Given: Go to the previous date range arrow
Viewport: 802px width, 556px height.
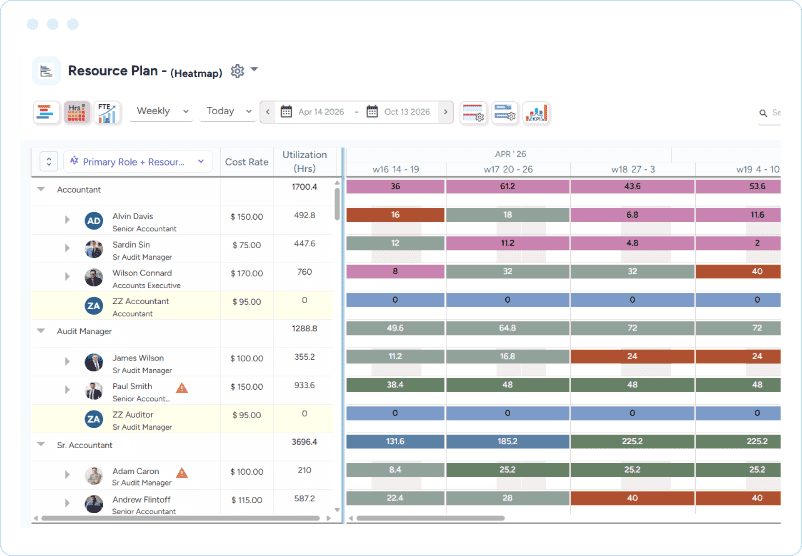Looking at the screenshot, I should tap(268, 112).
